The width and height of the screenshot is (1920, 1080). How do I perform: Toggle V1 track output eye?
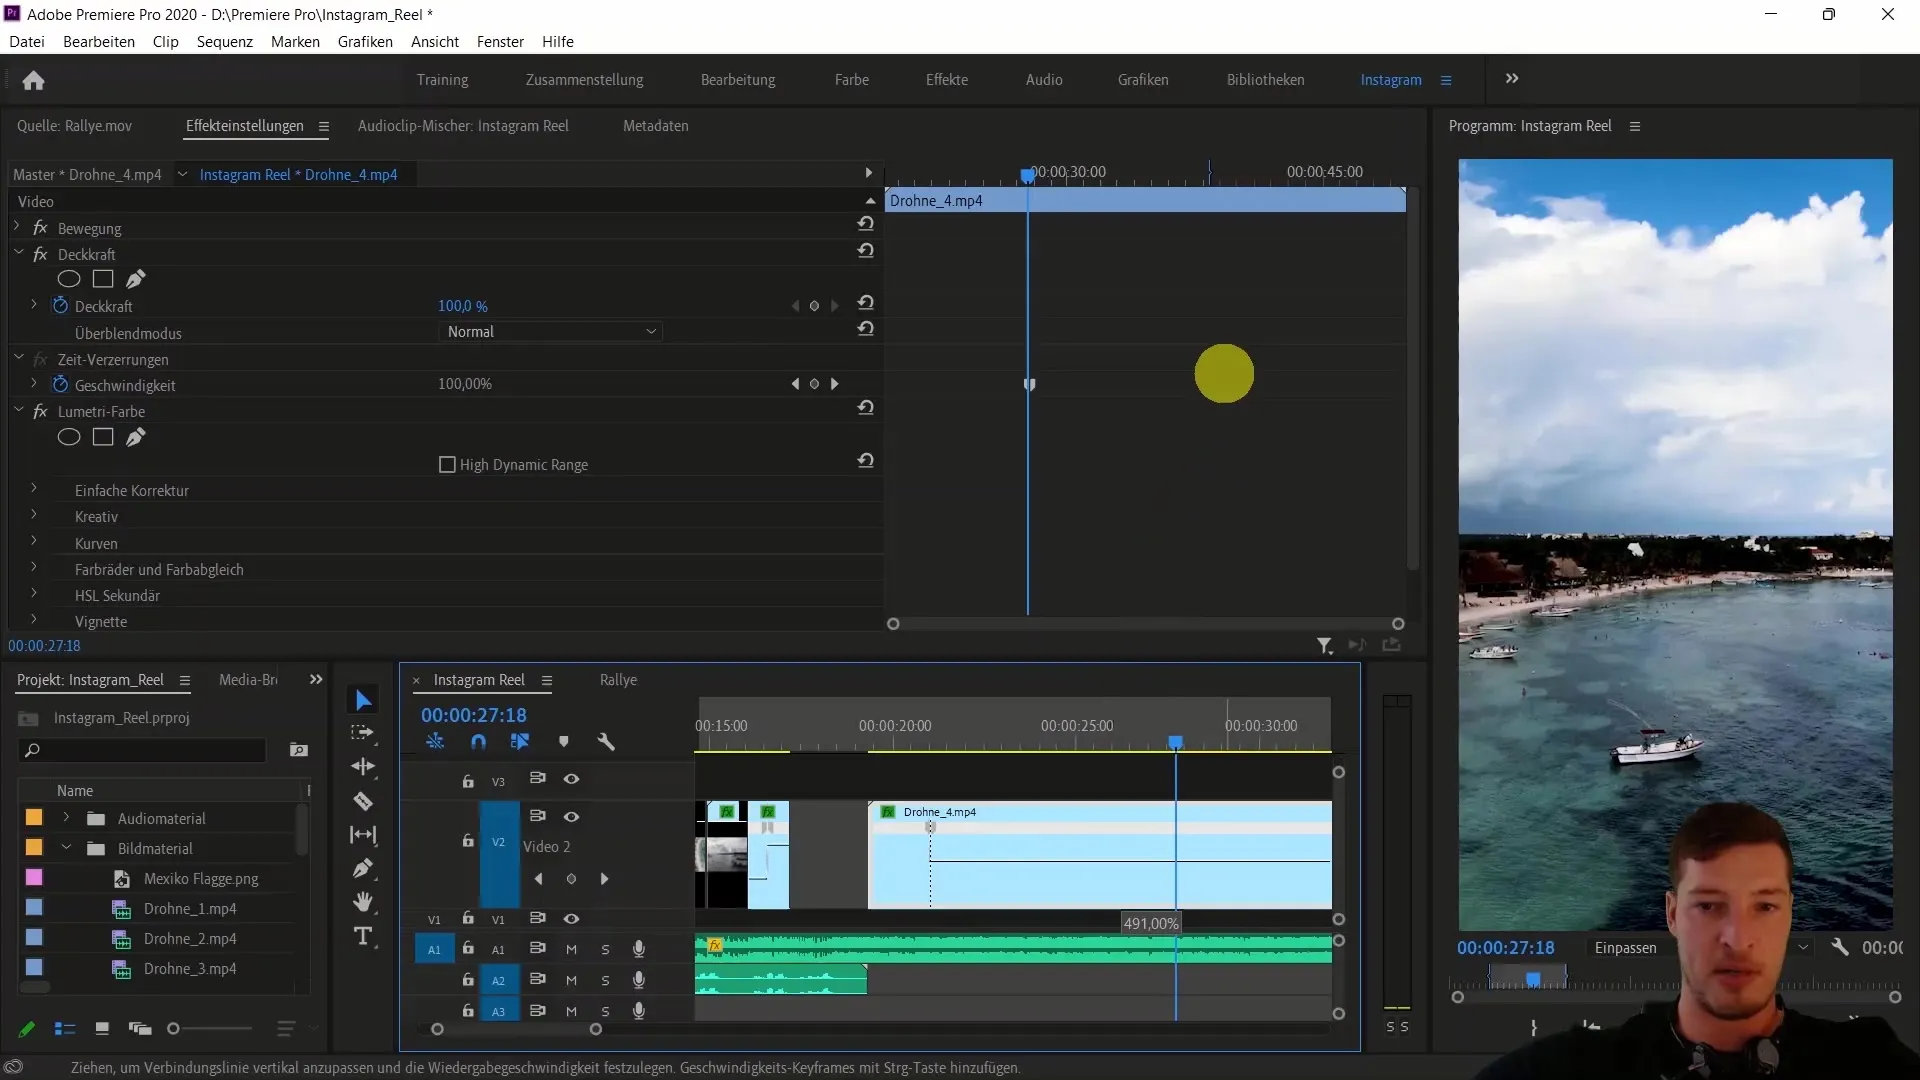(x=571, y=919)
